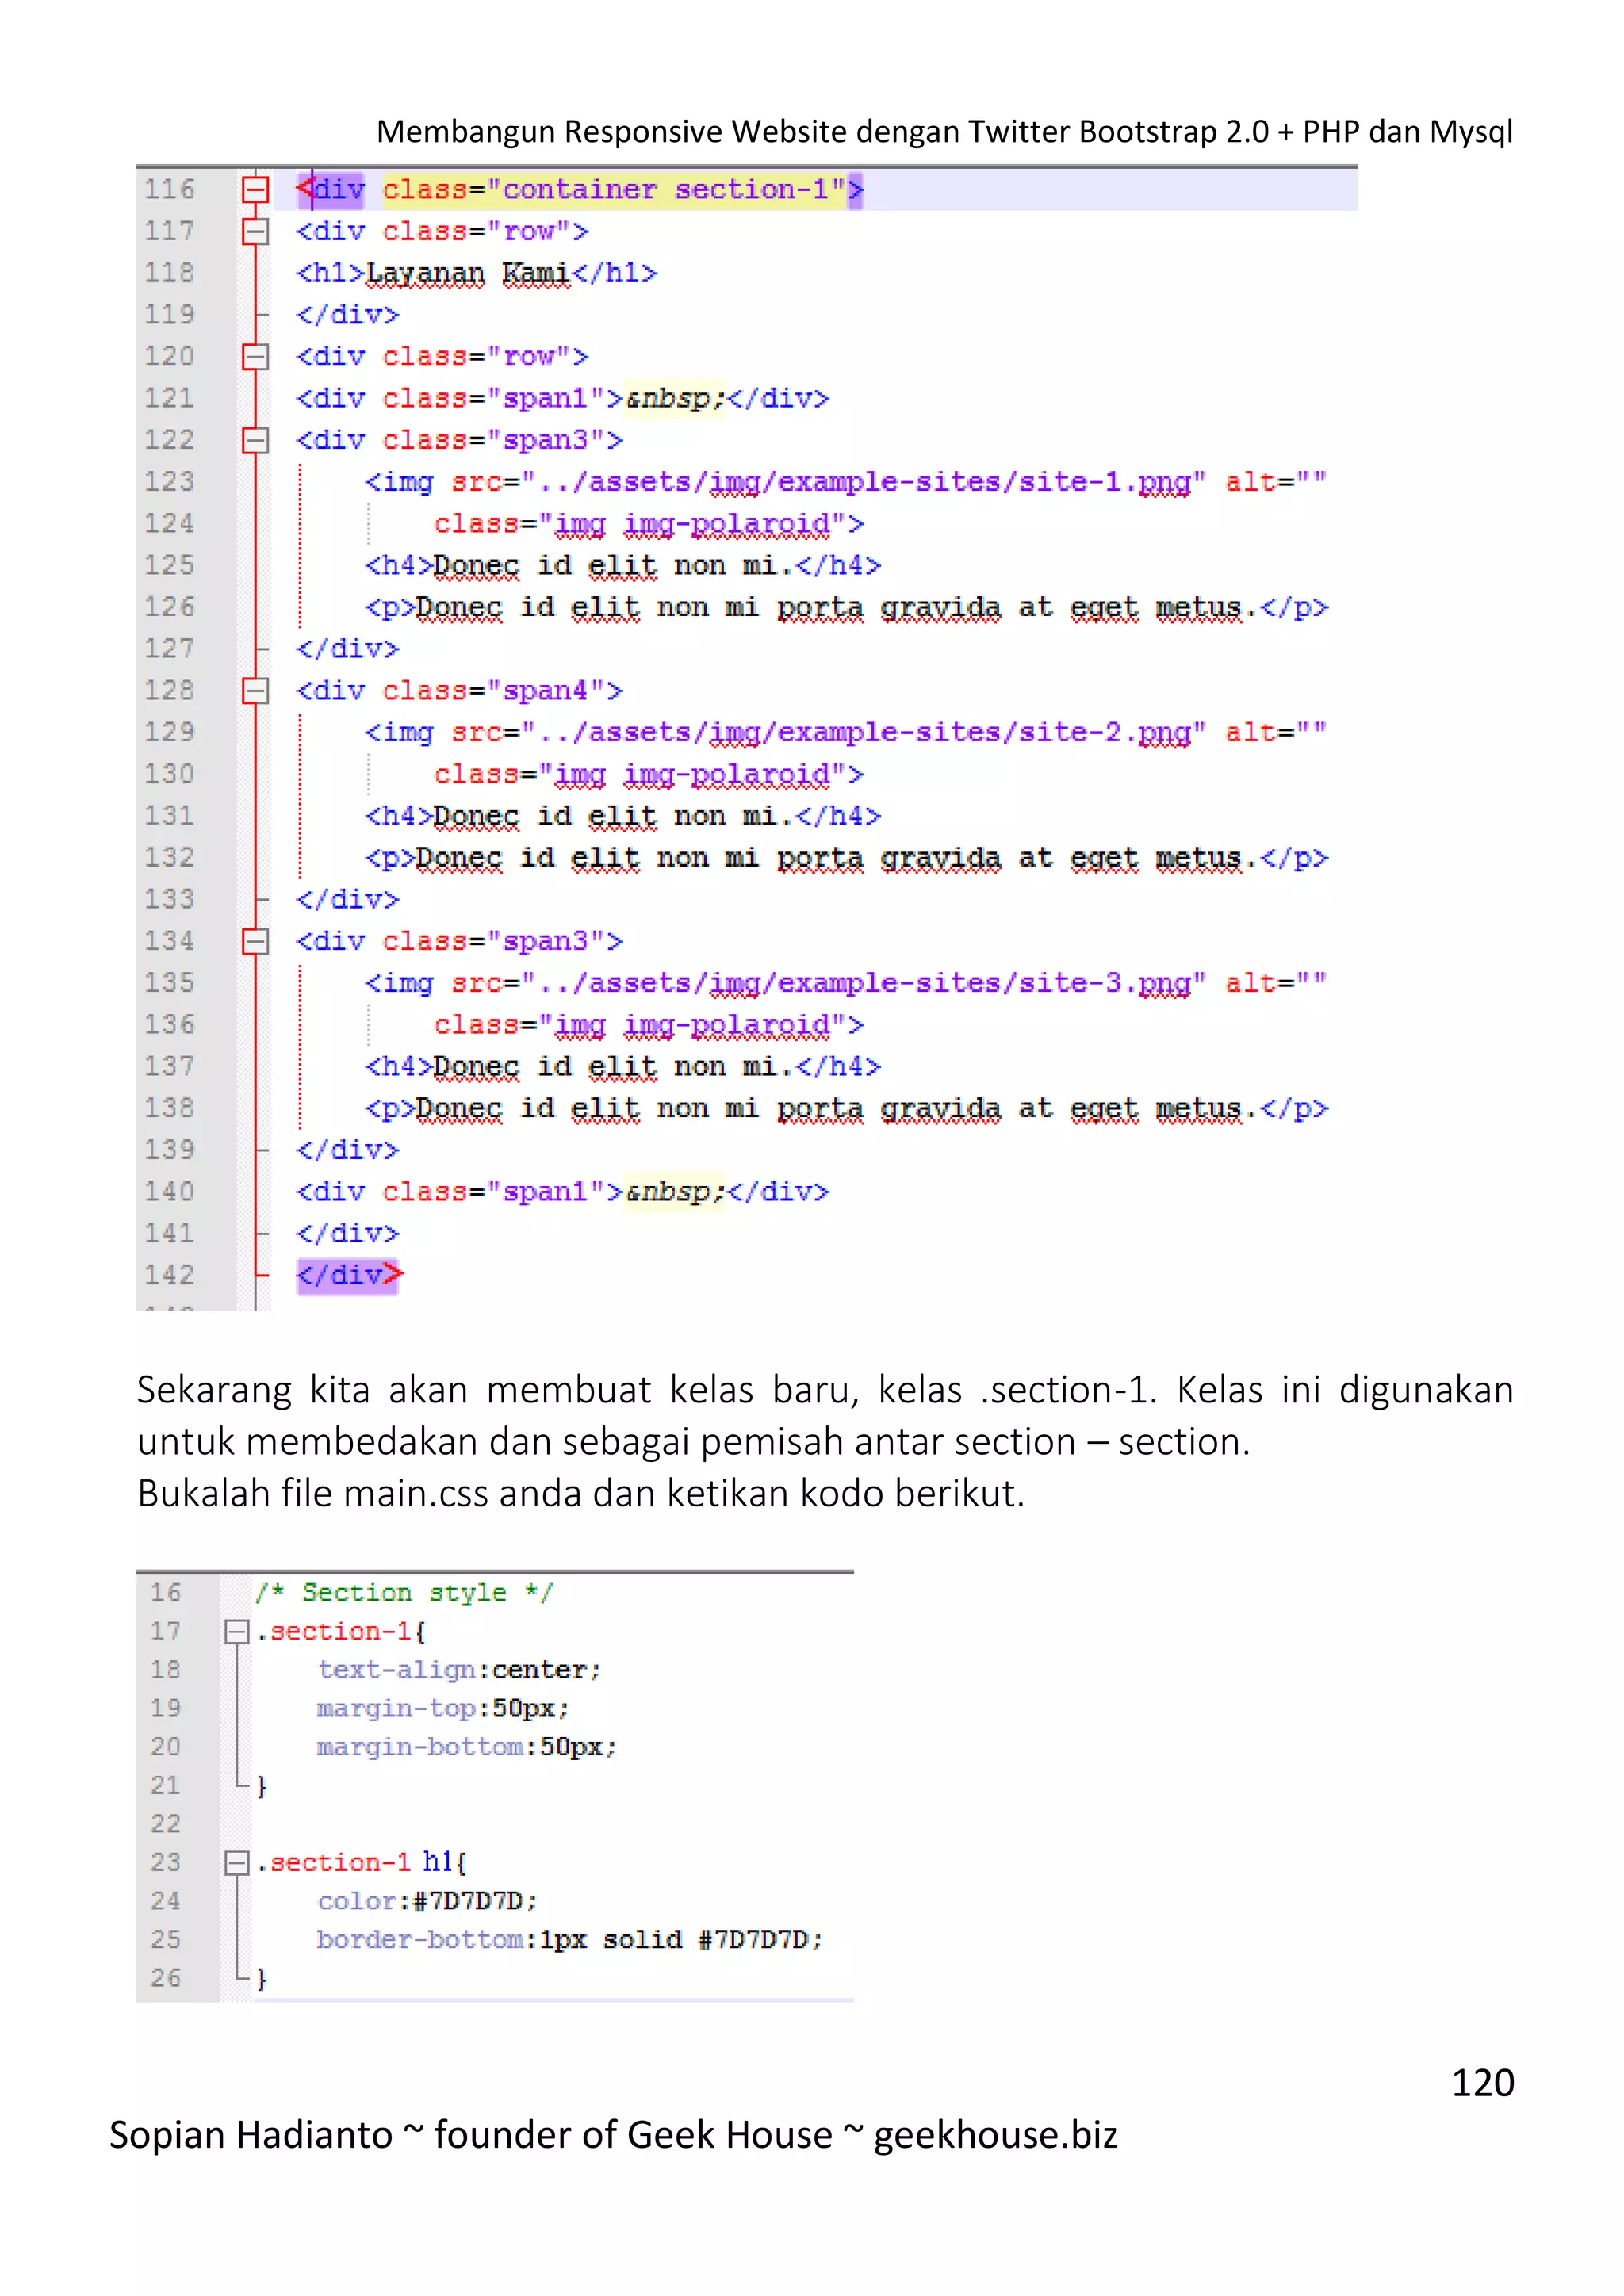Click line number 16 in CSS gutter
The height and width of the screenshot is (2296, 1624).
coord(166,1592)
